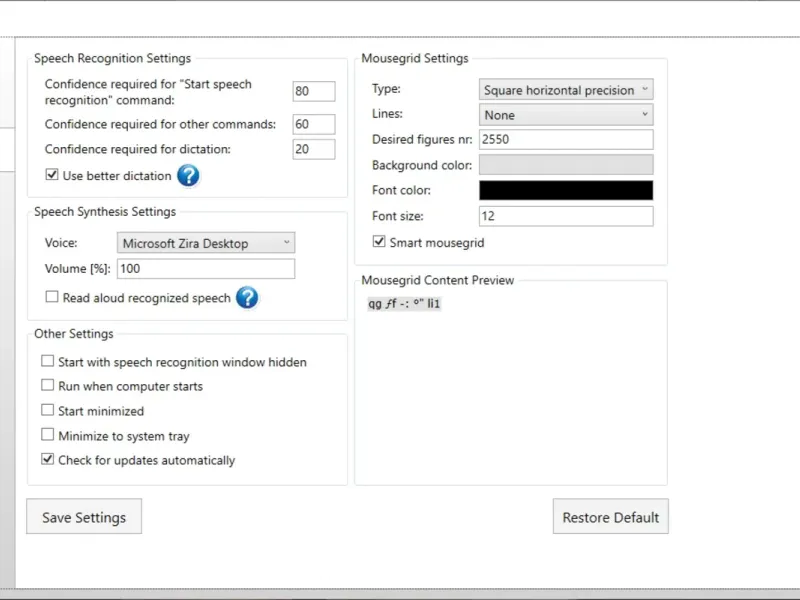Click the Save Settings button
The height and width of the screenshot is (600, 800).
tap(84, 517)
